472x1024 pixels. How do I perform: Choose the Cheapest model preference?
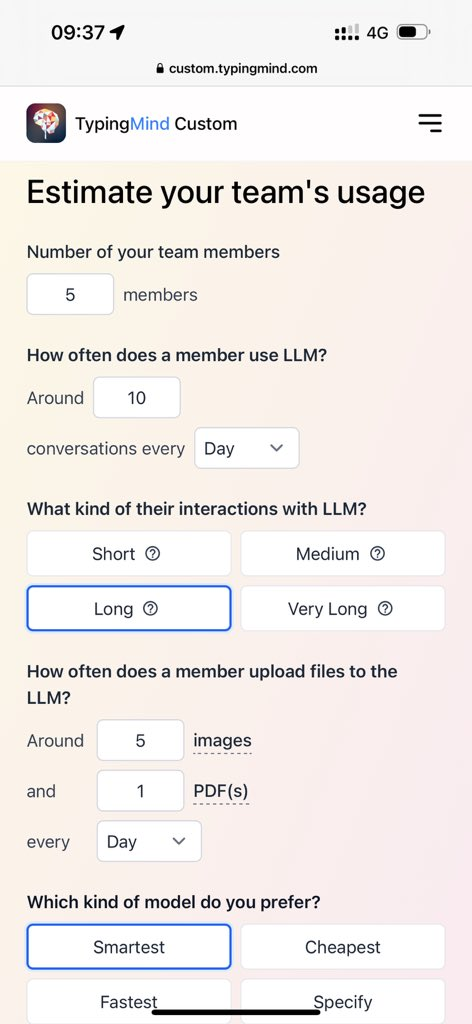343,947
